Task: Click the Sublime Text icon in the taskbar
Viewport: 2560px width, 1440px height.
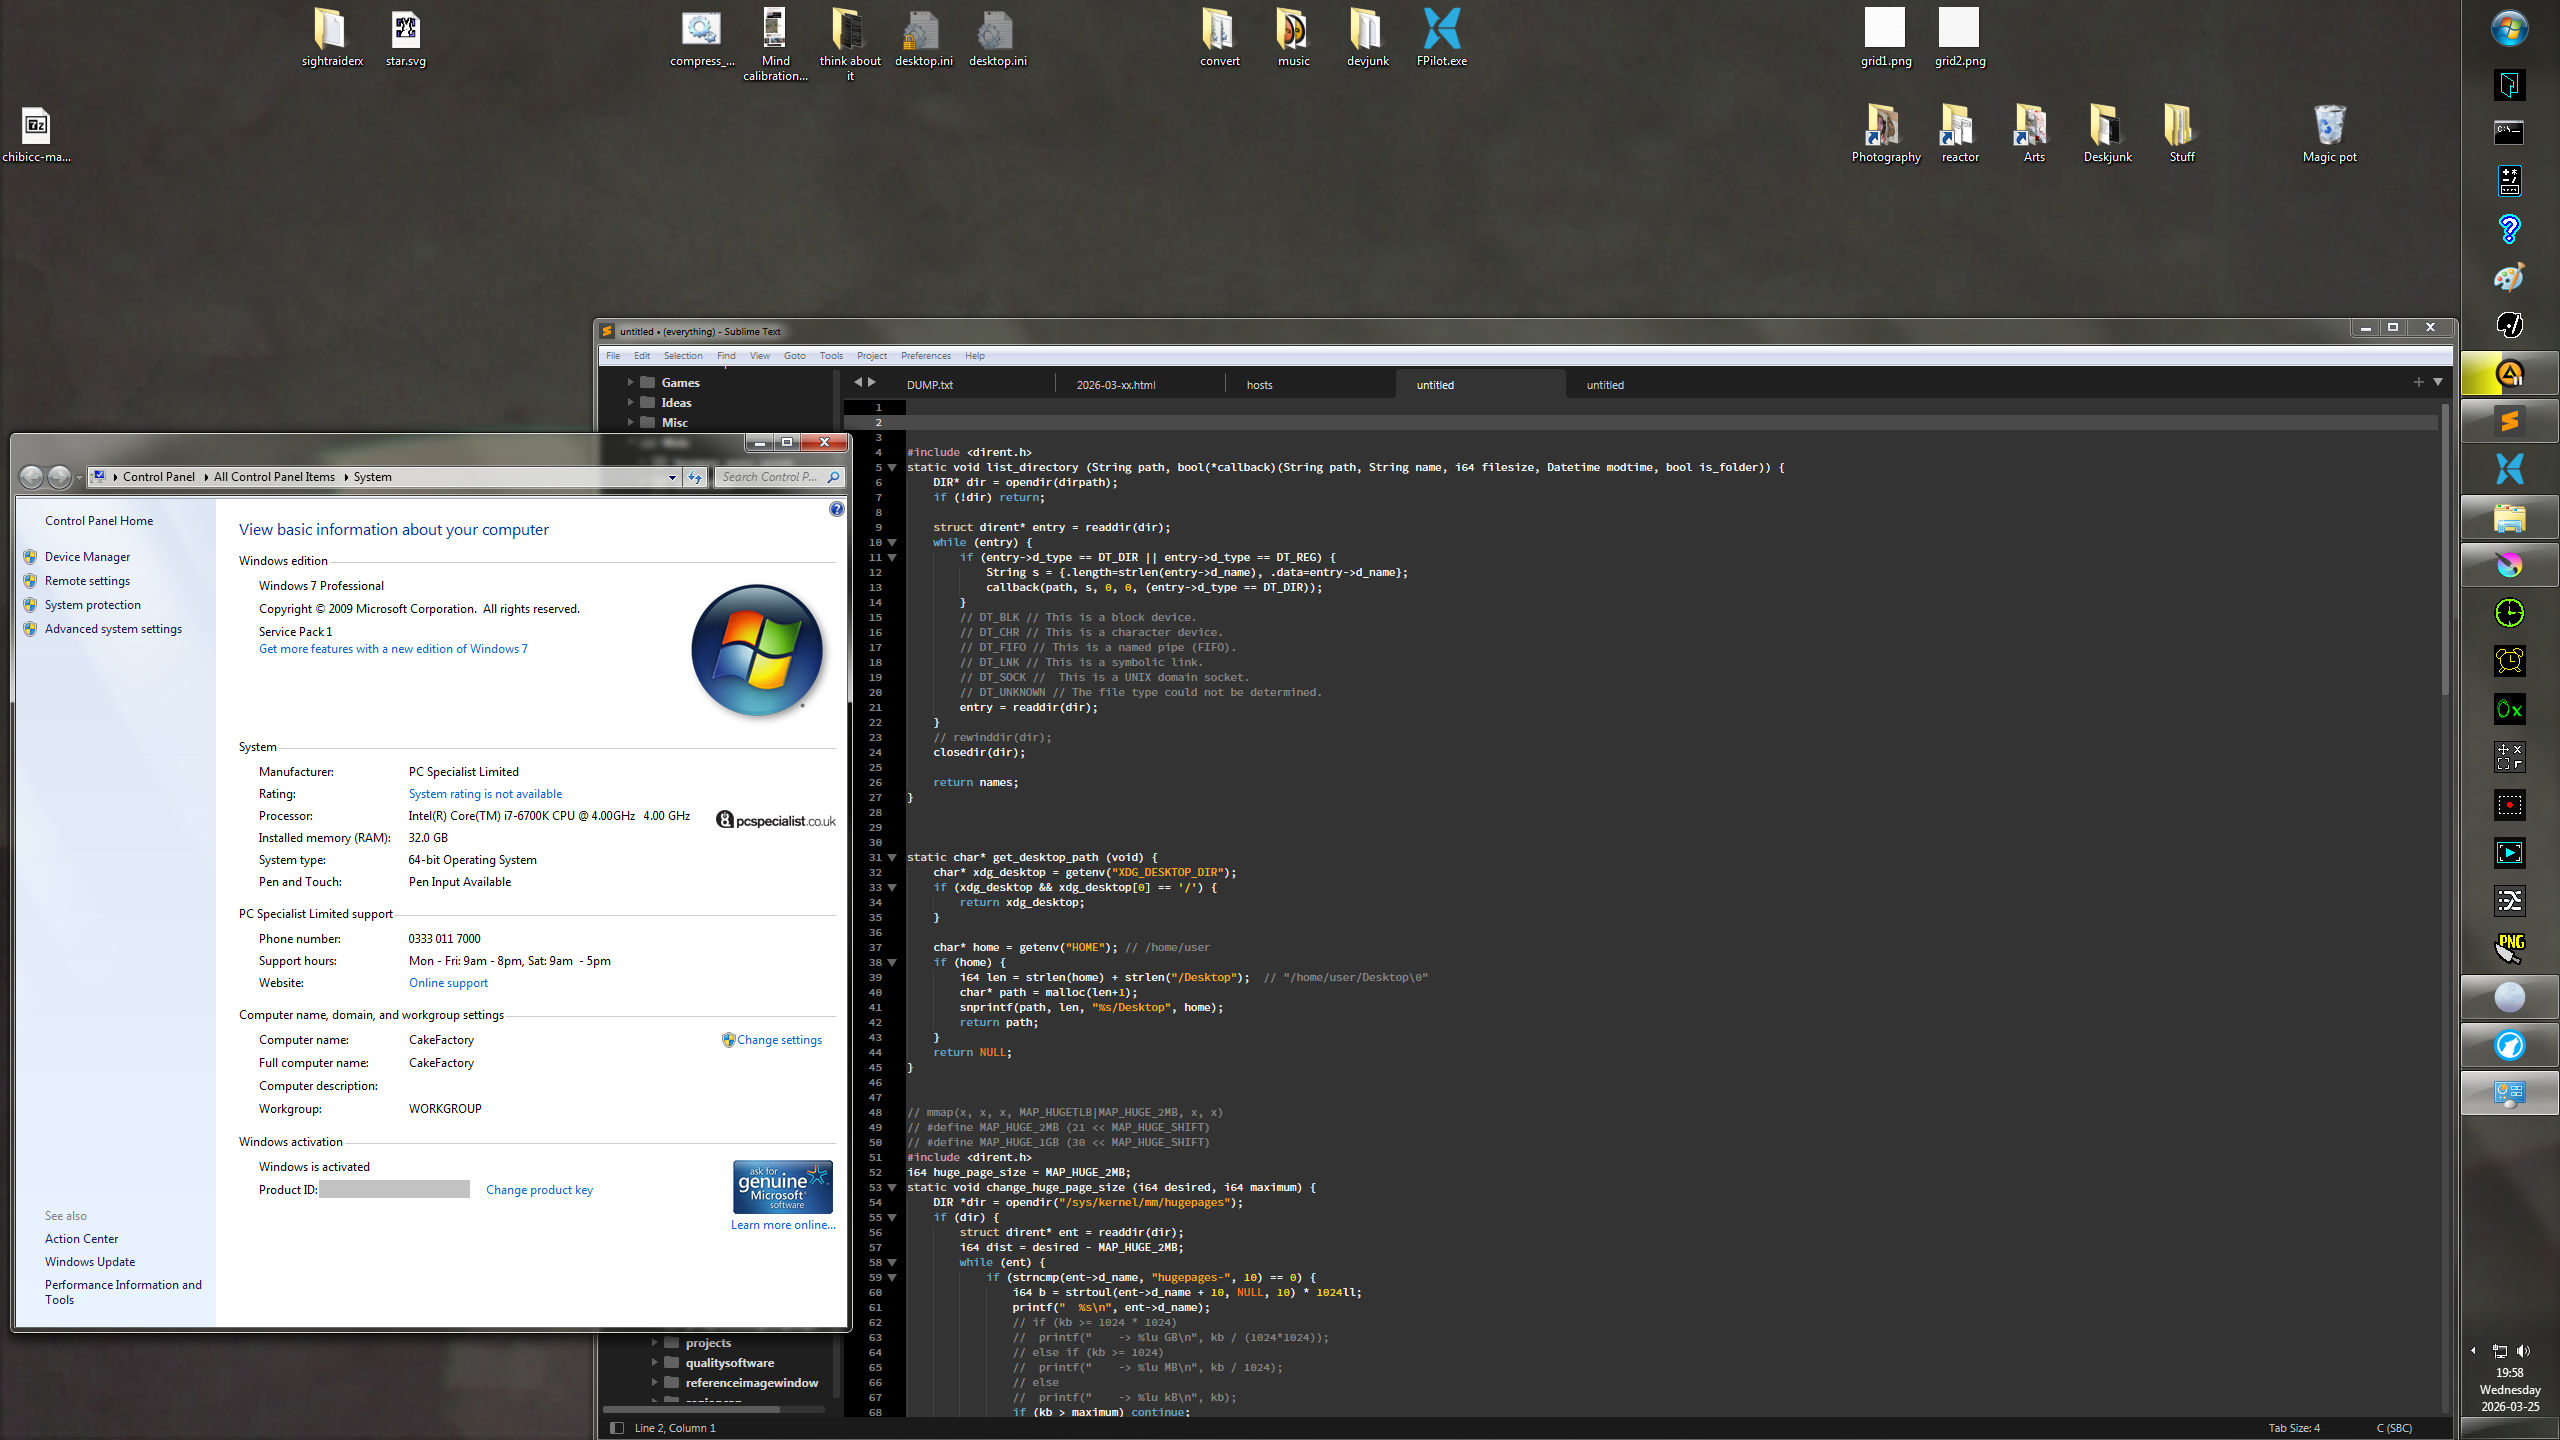Action: 2509,421
